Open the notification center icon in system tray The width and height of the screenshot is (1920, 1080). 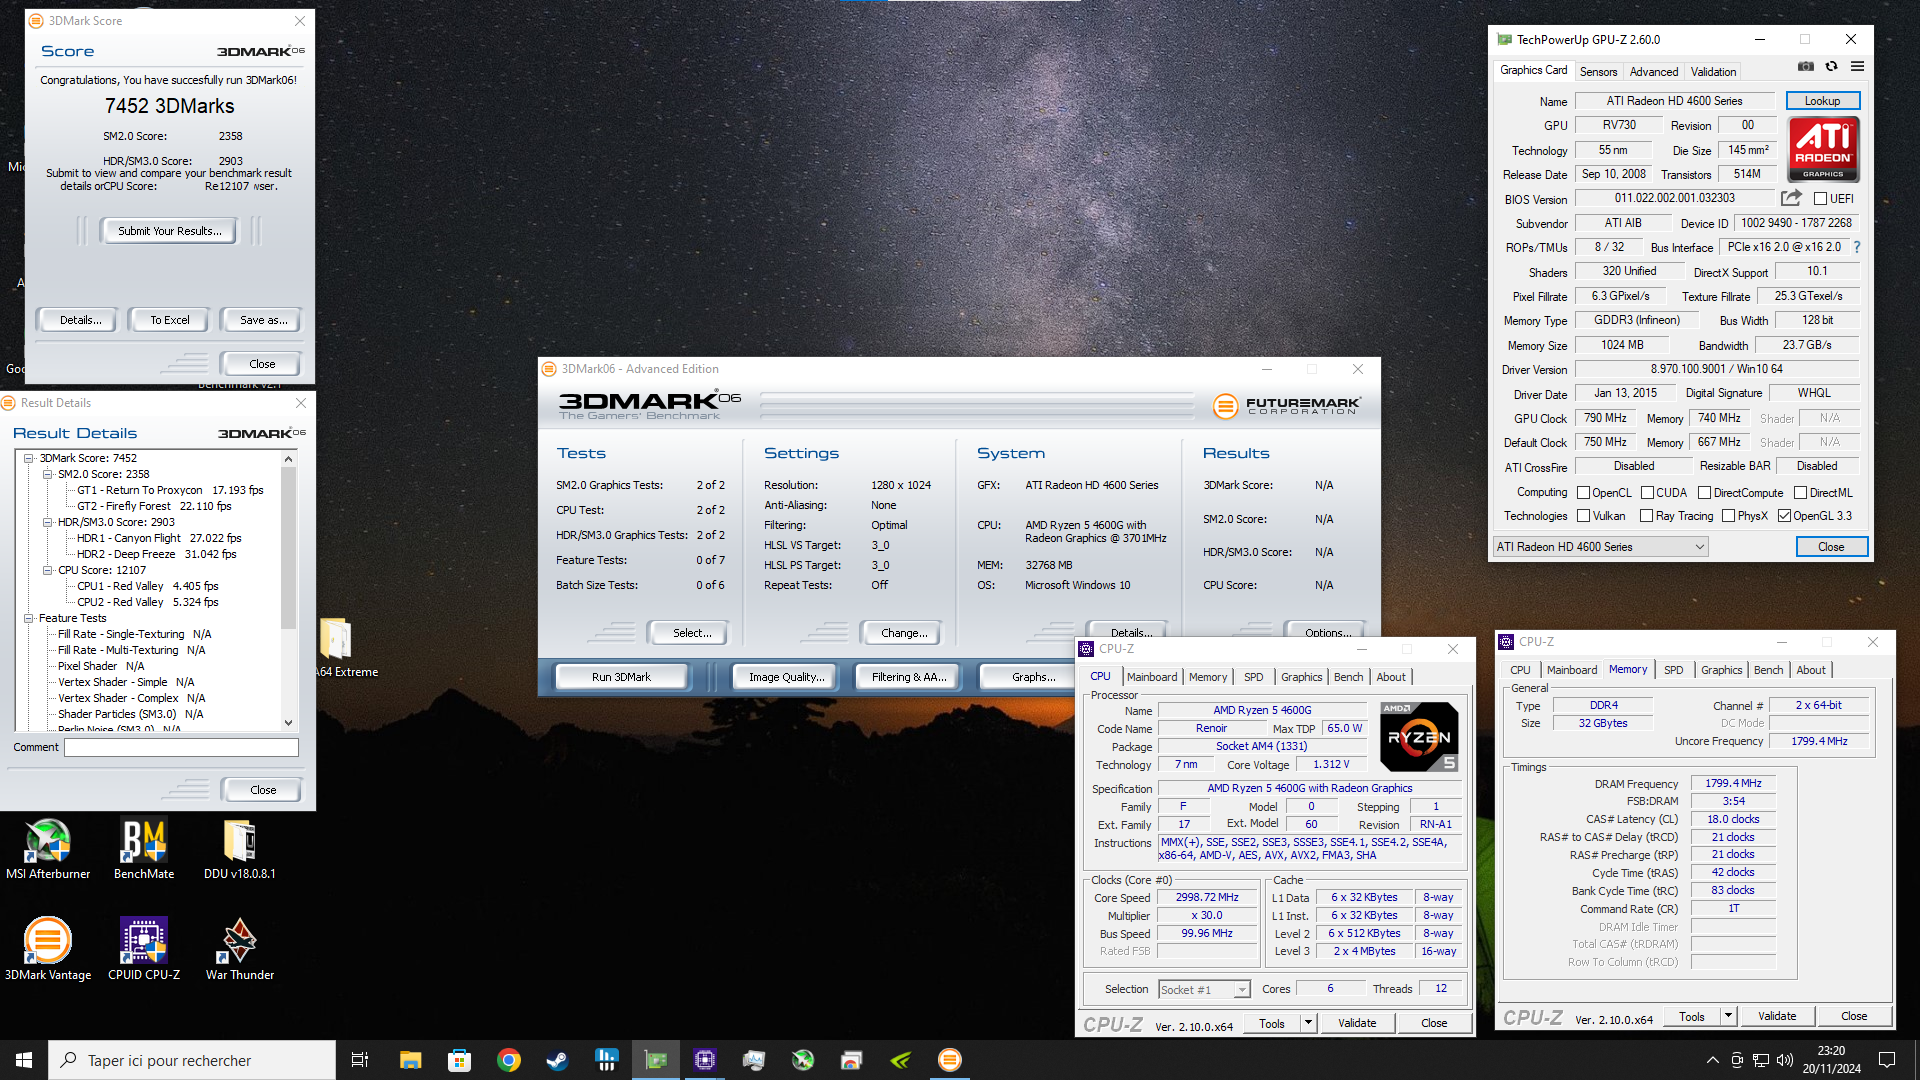(1887, 1060)
